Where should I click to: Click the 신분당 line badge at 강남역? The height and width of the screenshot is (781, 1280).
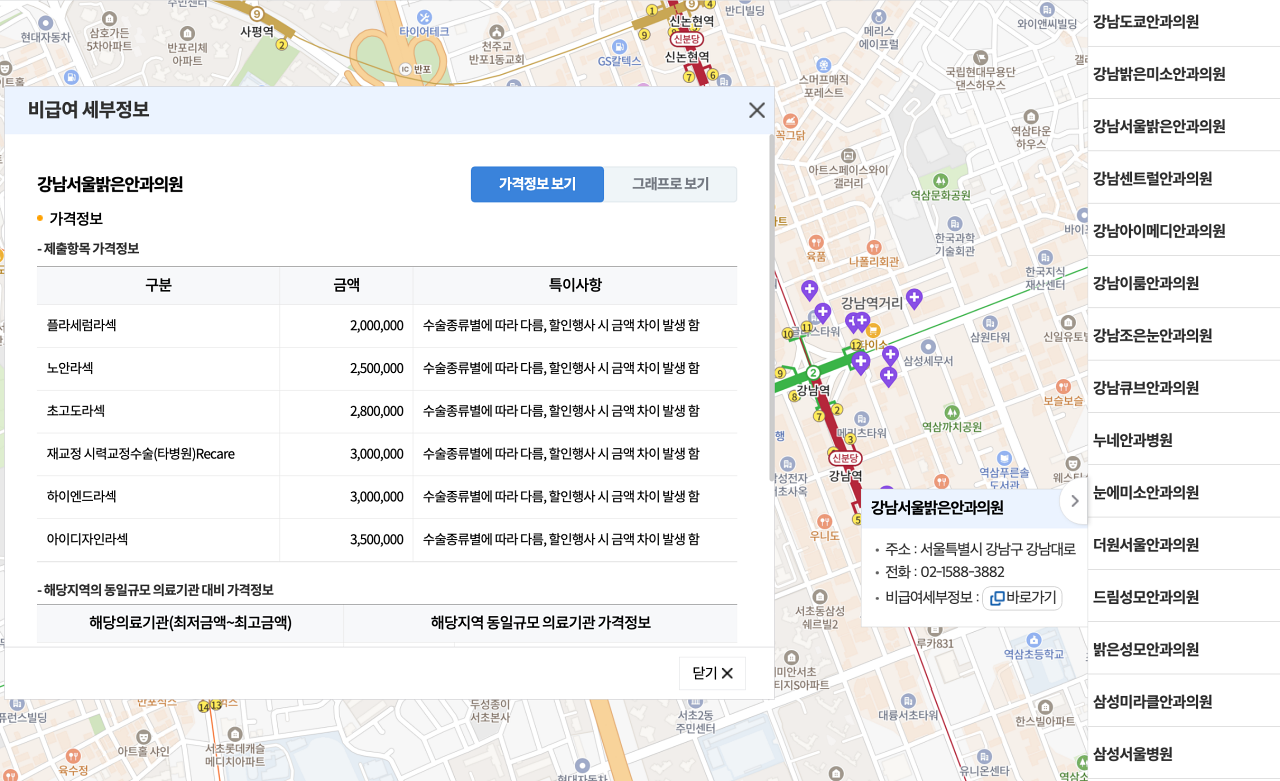tap(844, 458)
